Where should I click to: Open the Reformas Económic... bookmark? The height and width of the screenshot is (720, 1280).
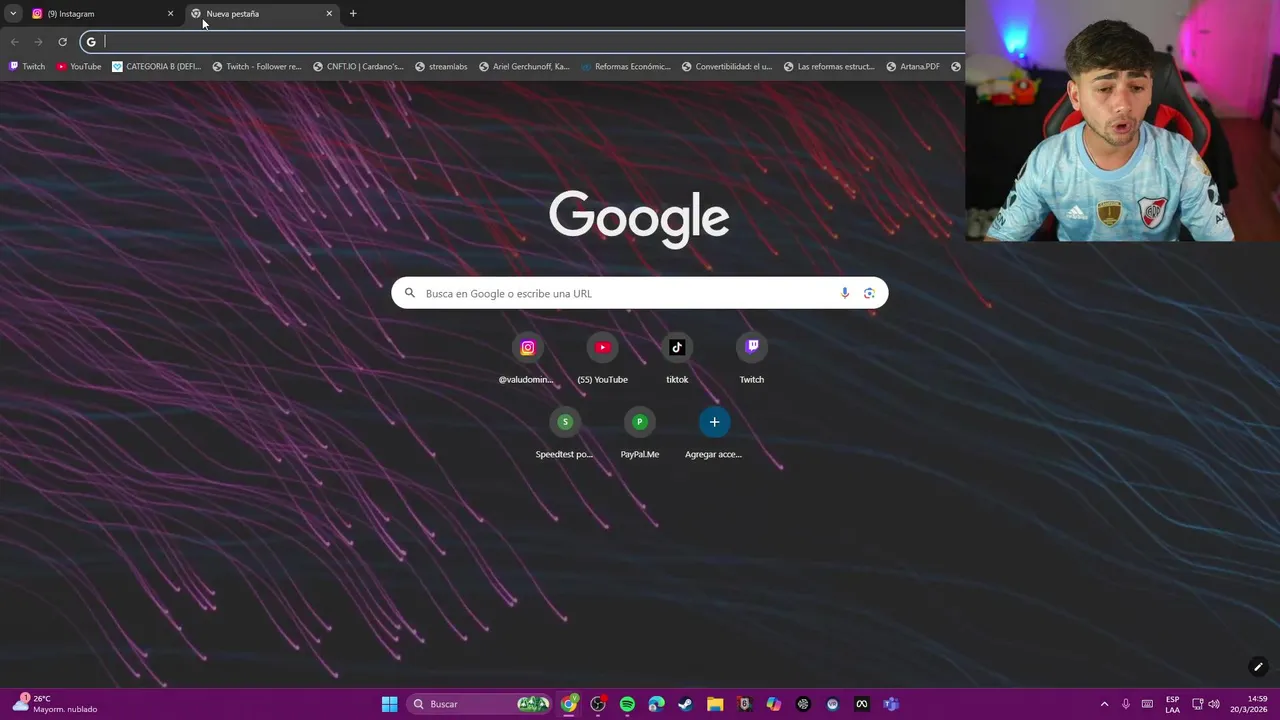[x=626, y=67]
